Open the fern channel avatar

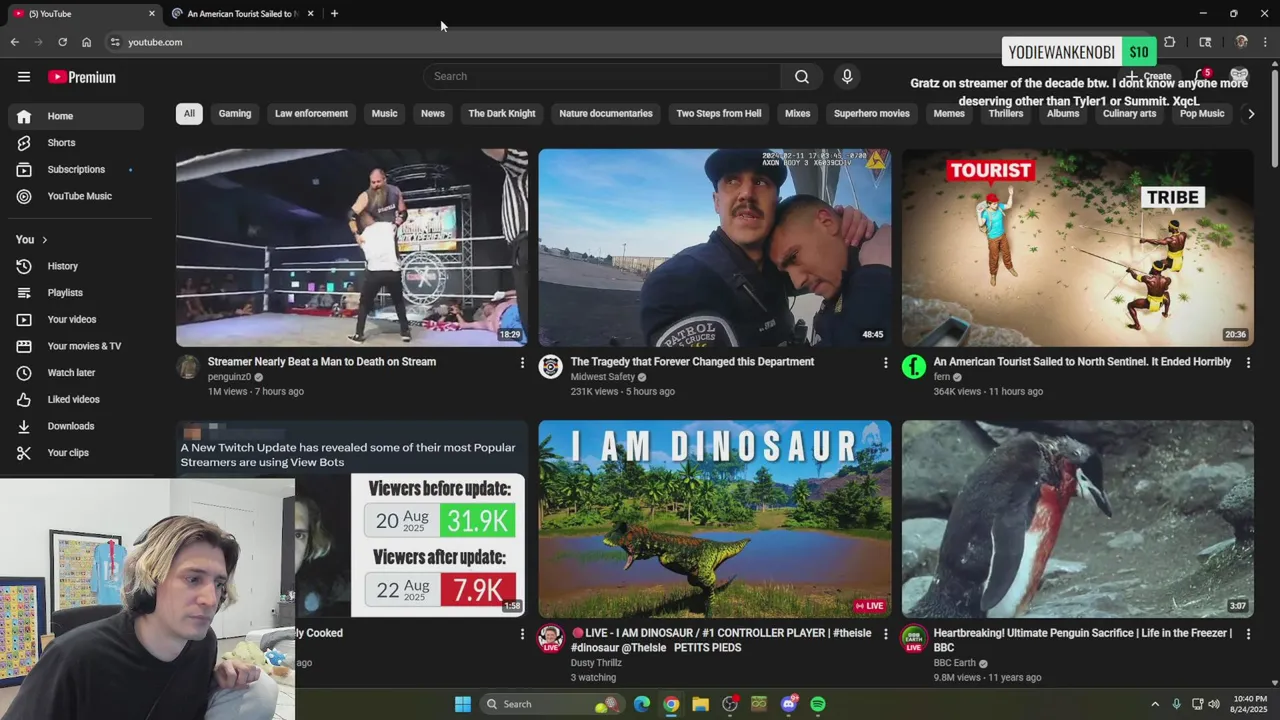[913, 367]
